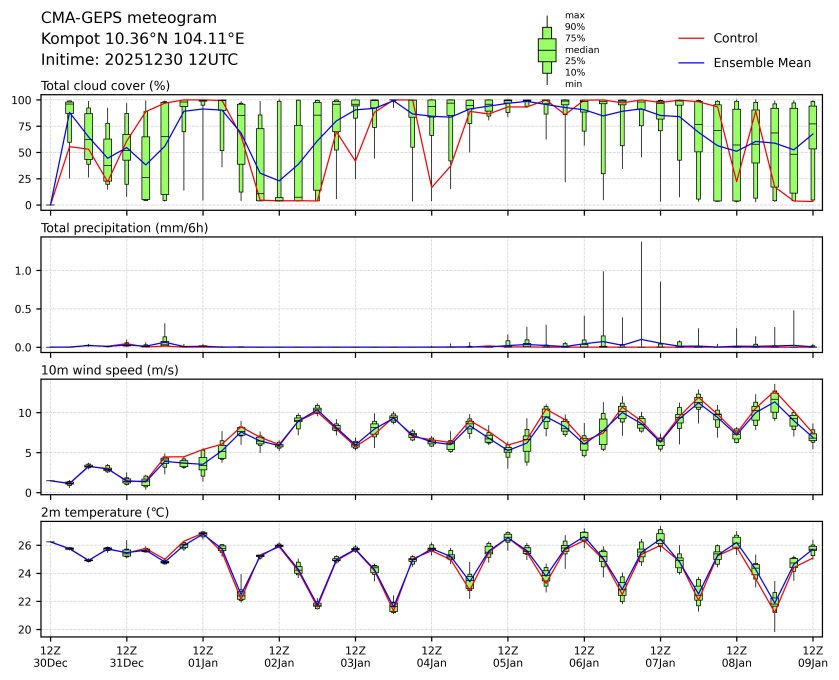Click the 12Z 30Dec time axis label

coord(50,656)
